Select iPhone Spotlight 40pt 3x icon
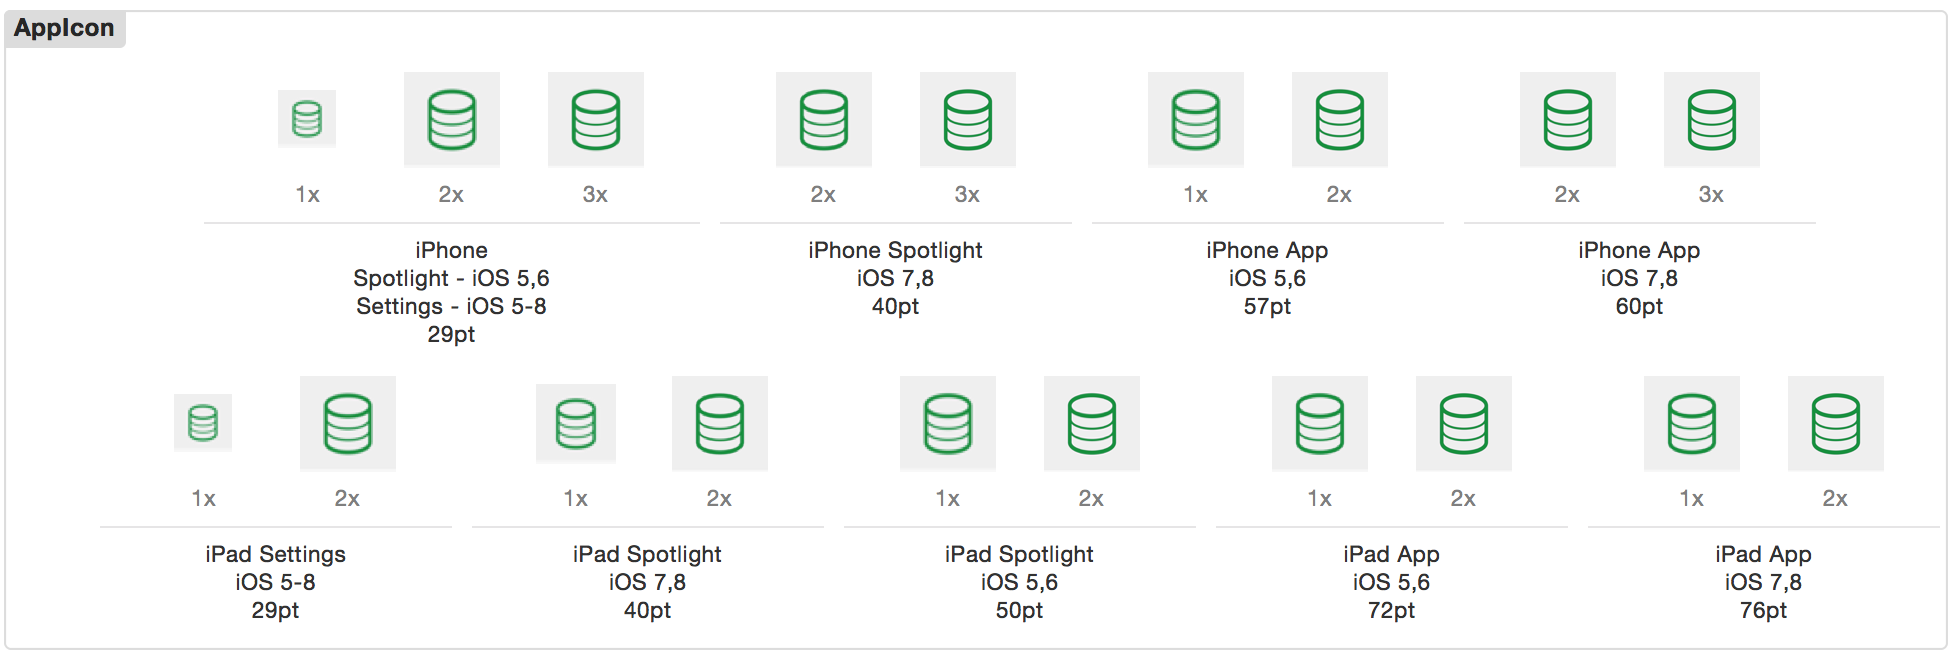Screen dimensions: 1956x660 (967, 119)
